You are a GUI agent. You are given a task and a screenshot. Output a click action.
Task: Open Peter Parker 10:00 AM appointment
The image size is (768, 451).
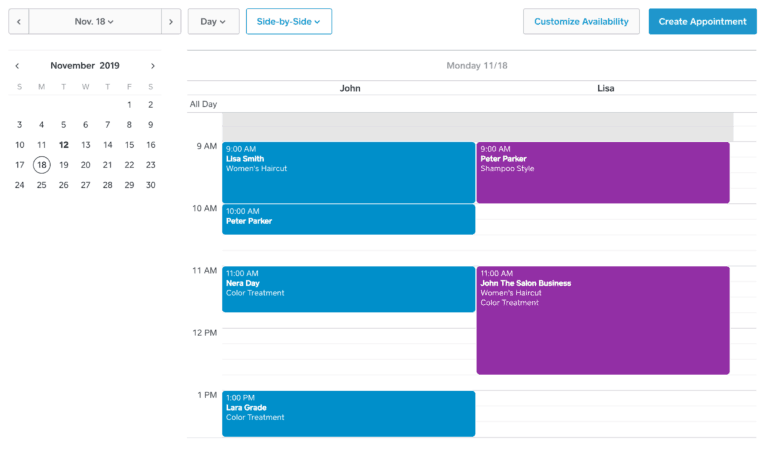coord(348,219)
